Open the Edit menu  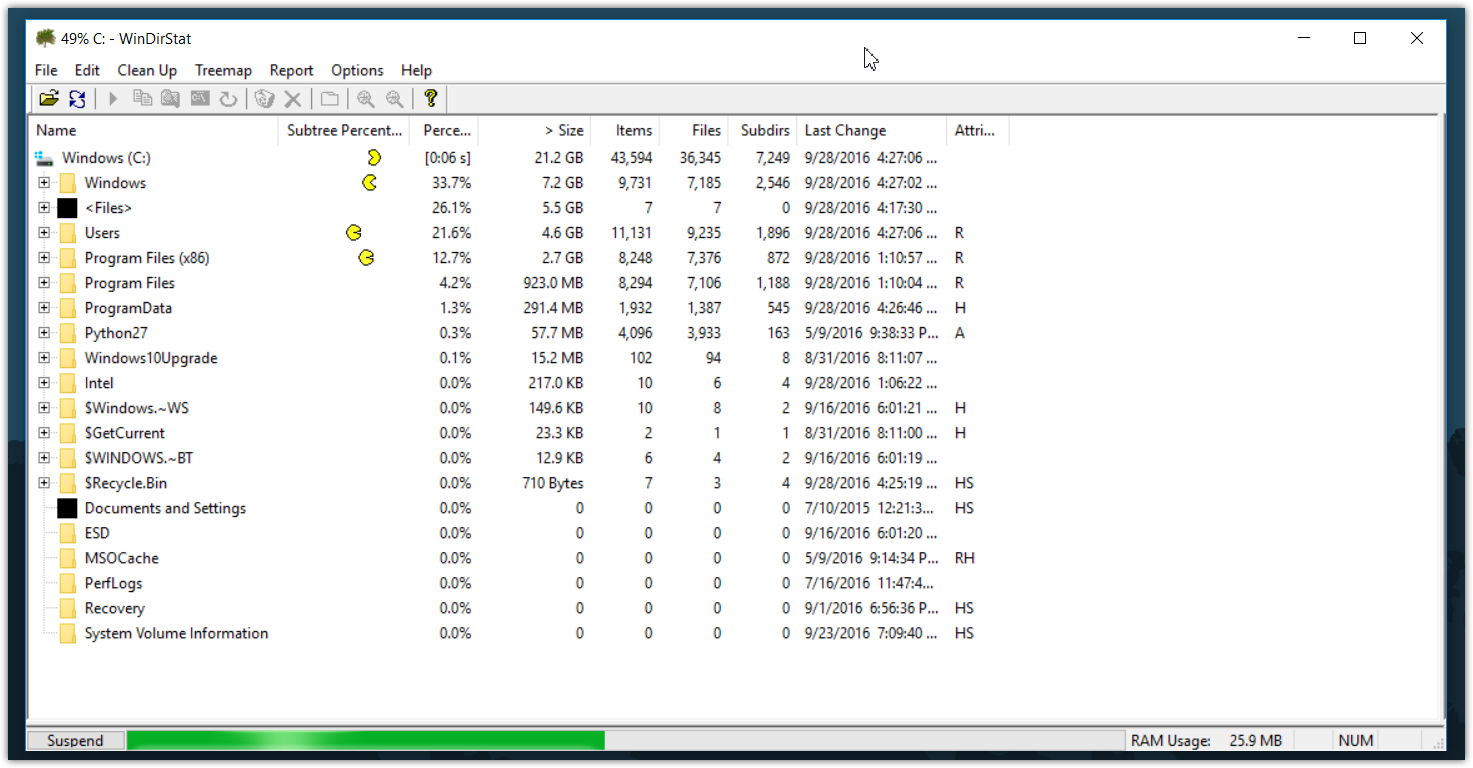(x=87, y=70)
